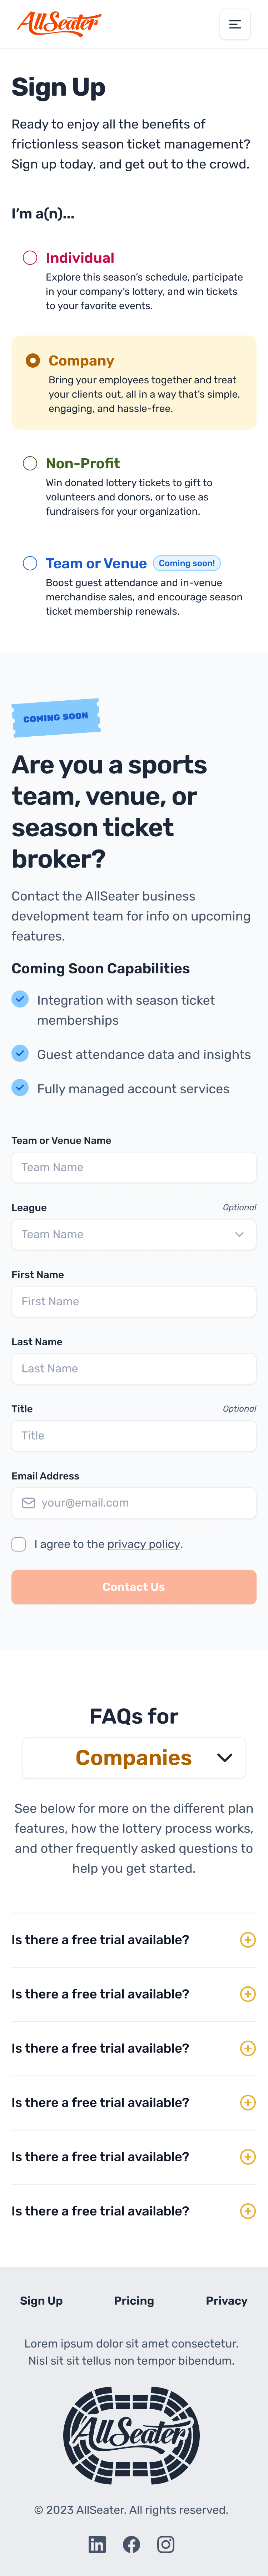The image size is (268, 2576).
Task: Click the First Name input field
Action: tap(134, 1301)
